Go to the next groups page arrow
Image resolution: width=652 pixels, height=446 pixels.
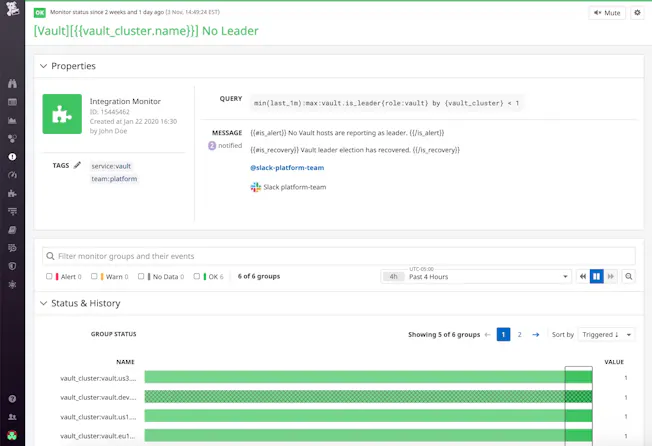[x=536, y=335]
